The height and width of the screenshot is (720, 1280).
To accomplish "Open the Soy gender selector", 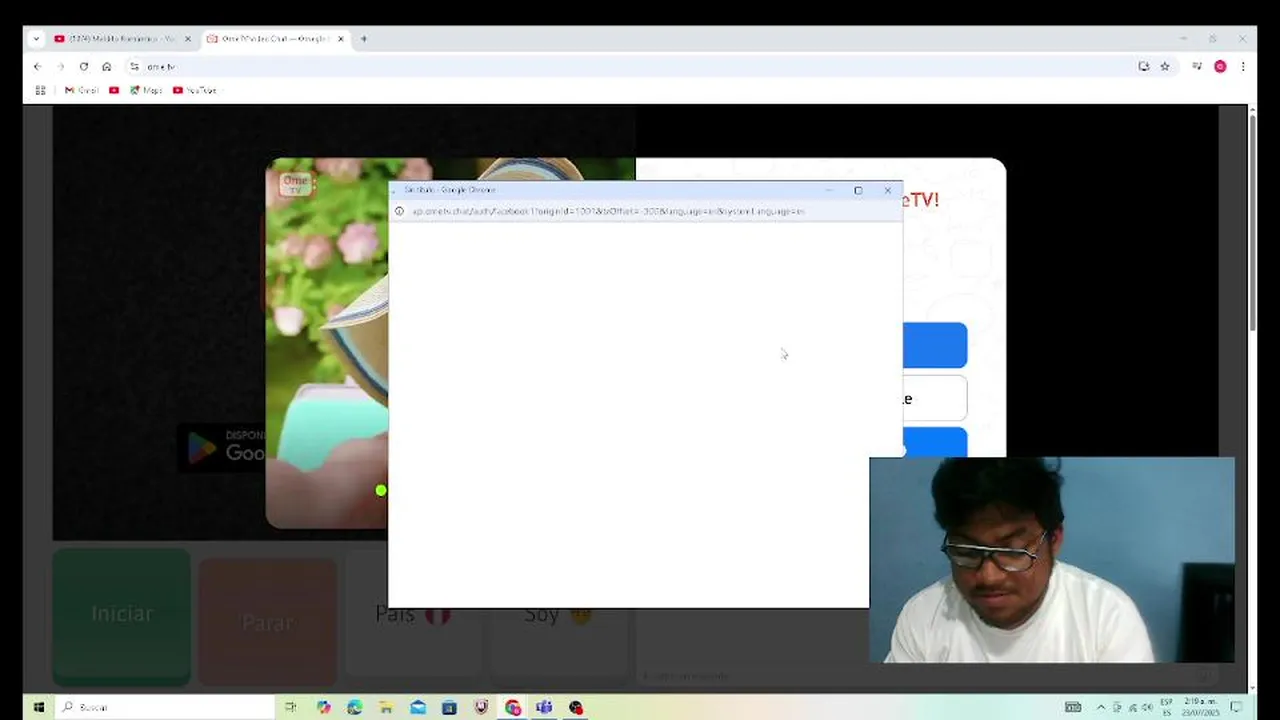I will [x=558, y=615].
